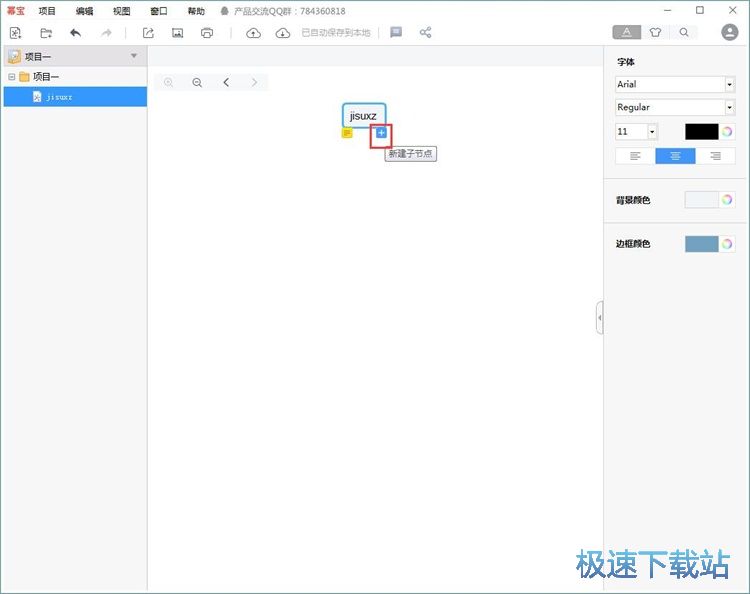Open the text style panel icon
Screen dimensions: 750x594
(627, 33)
